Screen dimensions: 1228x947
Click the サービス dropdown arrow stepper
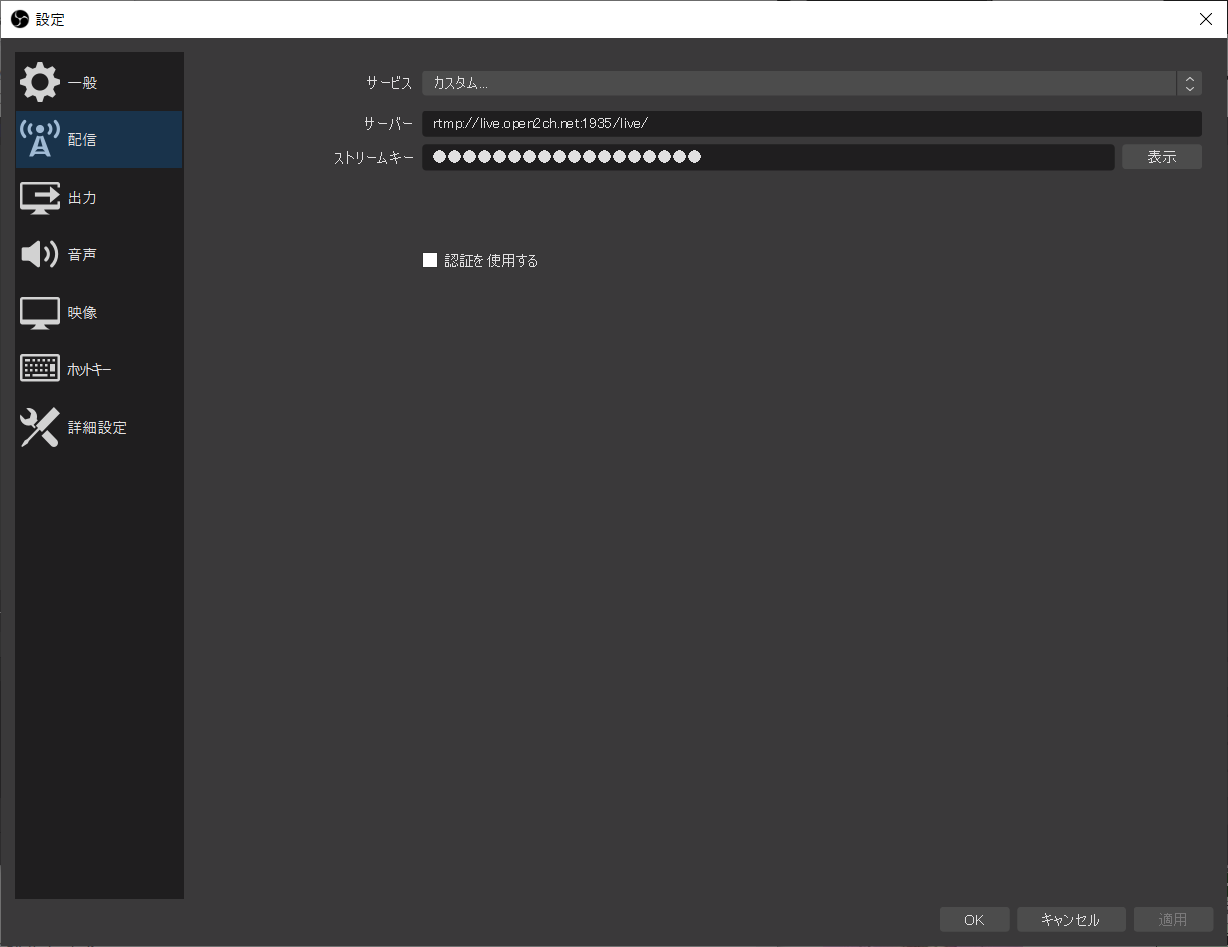[x=1189, y=83]
